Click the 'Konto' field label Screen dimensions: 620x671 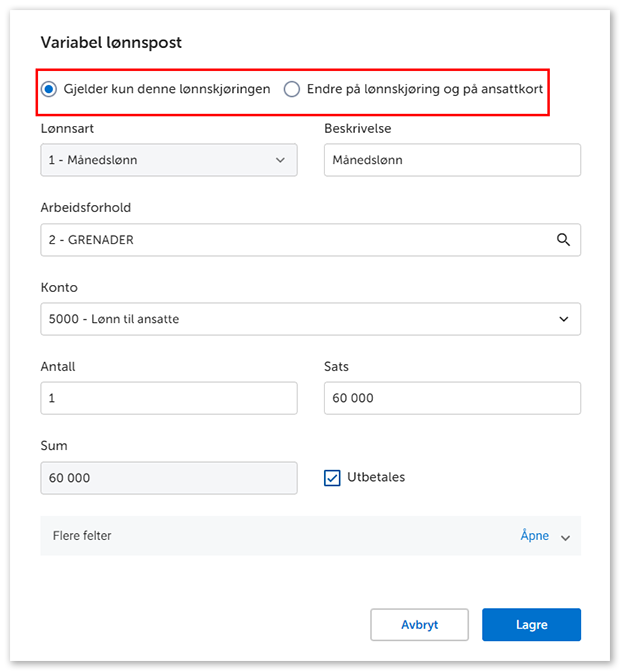point(58,287)
